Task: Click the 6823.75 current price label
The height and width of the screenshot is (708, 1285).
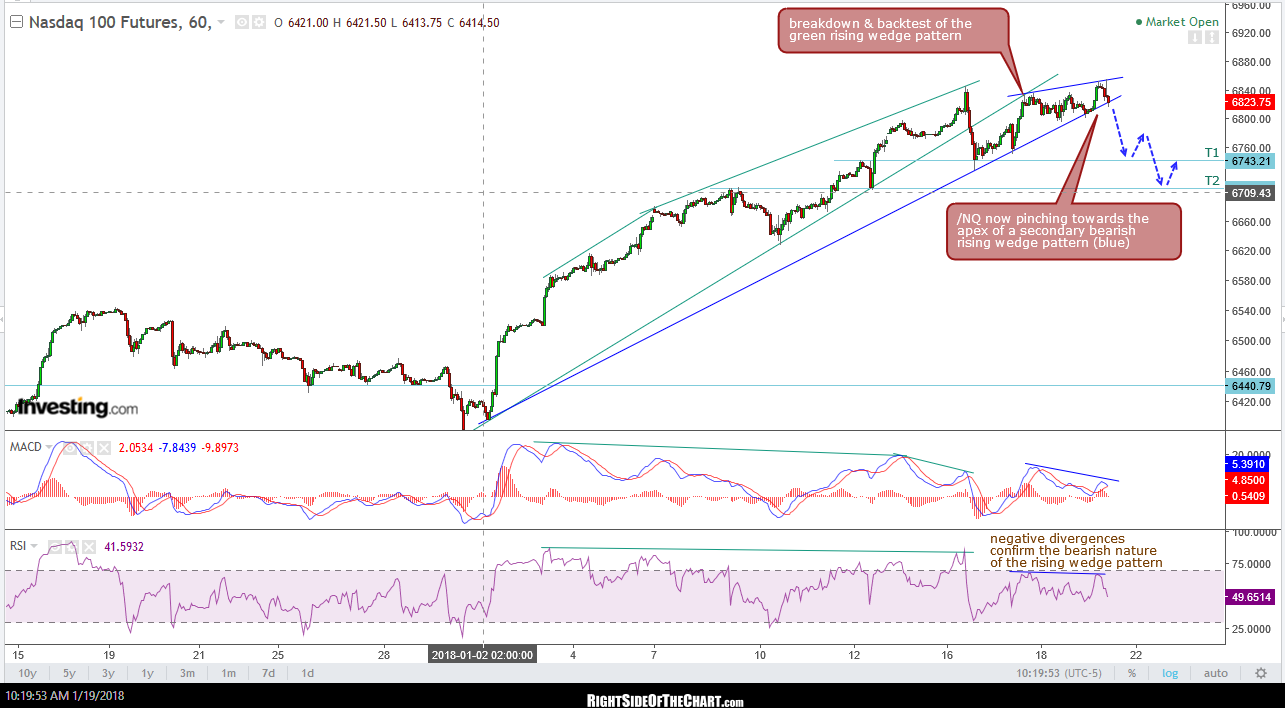Action: point(1251,102)
